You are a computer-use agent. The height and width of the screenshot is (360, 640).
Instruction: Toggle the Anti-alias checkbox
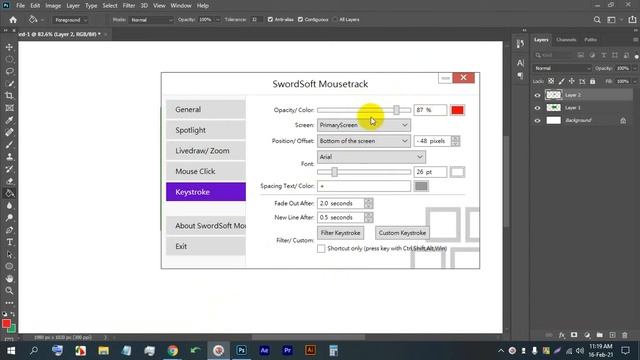click(x=270, y=20)
